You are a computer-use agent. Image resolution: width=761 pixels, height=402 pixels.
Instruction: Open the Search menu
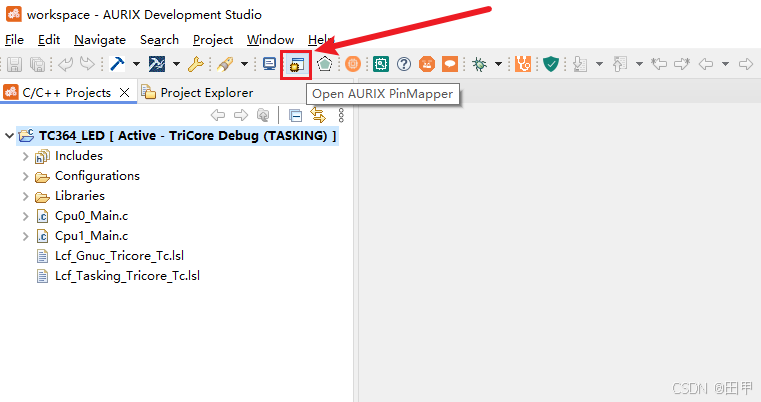[159, 40]
